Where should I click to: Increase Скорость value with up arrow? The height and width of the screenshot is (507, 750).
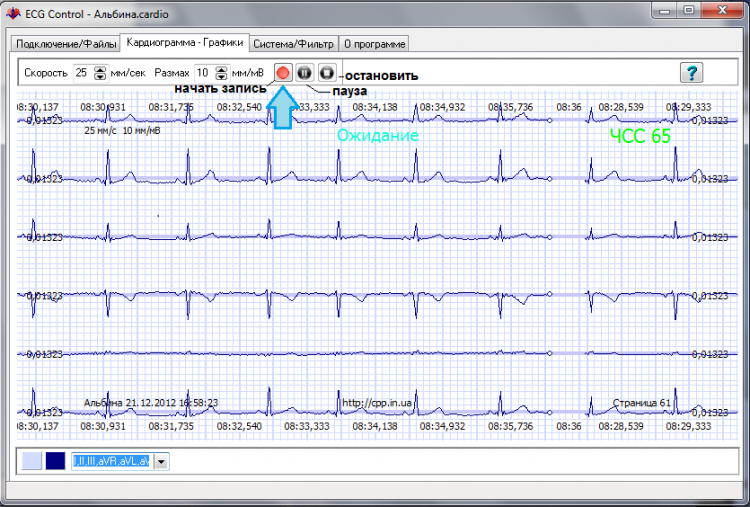coord(100,69)
